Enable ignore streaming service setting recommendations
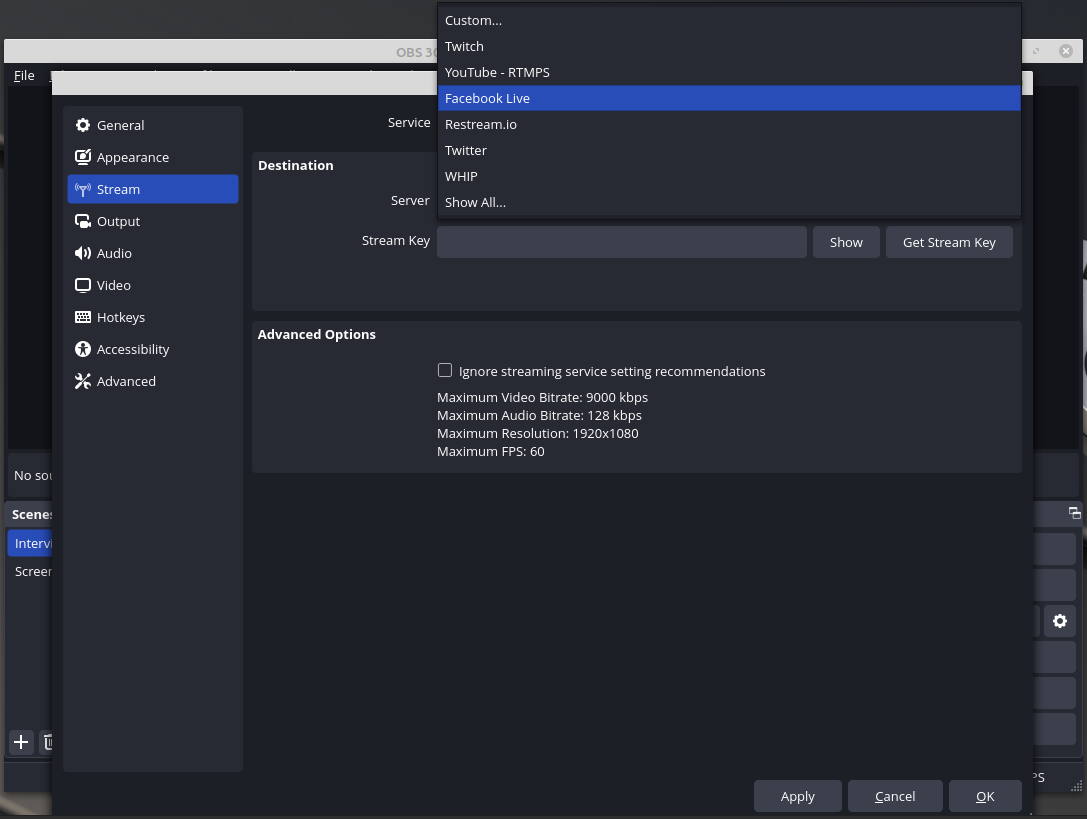The height and width of the screenshot is (819, 1087). pos(445,370)
